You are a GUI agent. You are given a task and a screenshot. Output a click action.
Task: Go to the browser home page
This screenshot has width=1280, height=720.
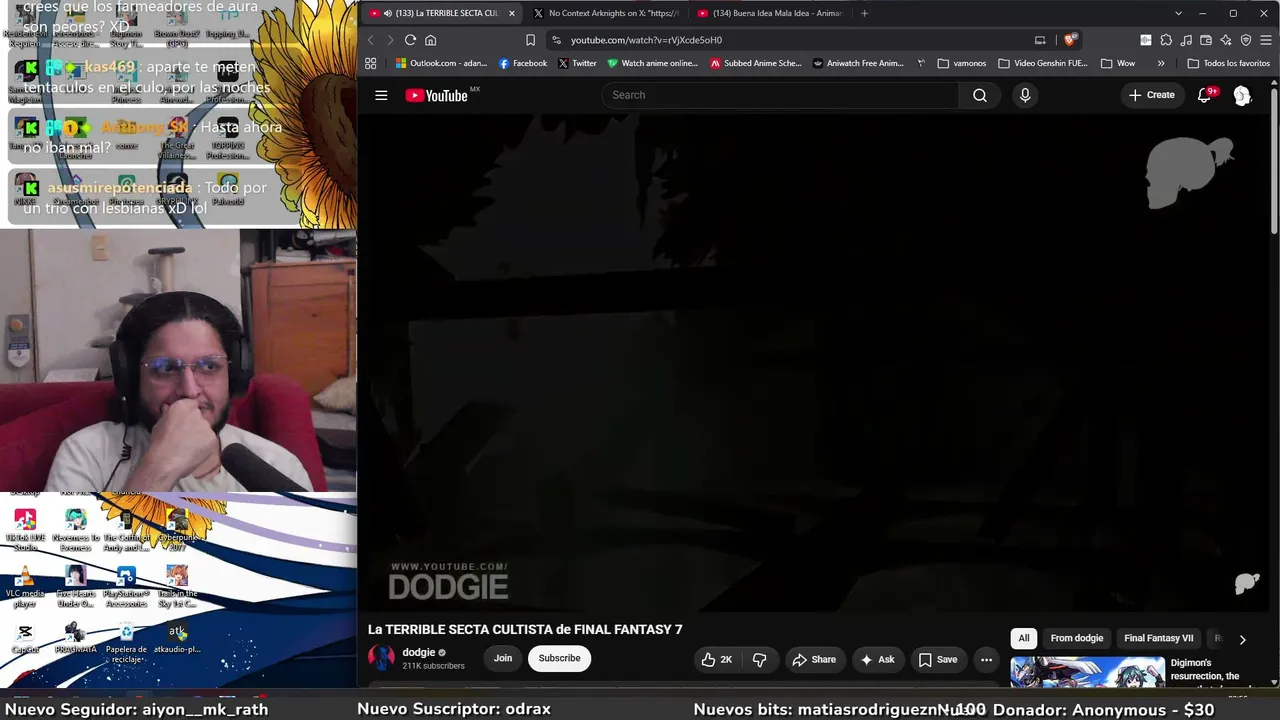[x=431, y=40]
